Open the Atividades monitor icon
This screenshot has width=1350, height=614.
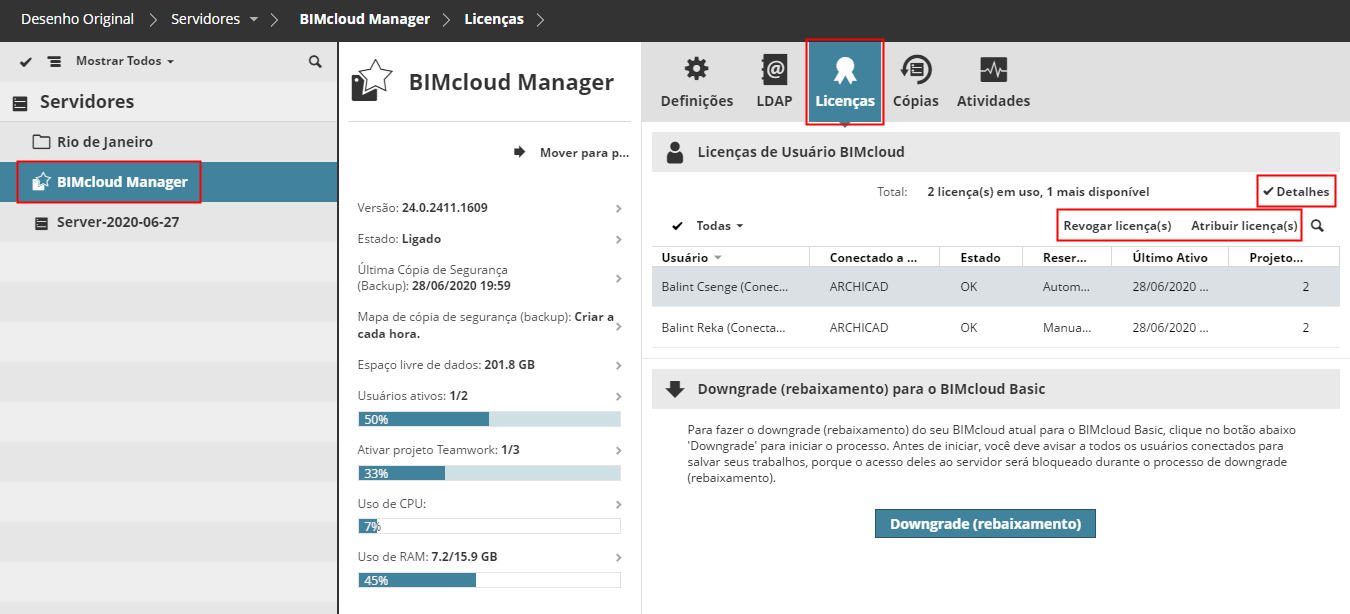click(993, 70)
